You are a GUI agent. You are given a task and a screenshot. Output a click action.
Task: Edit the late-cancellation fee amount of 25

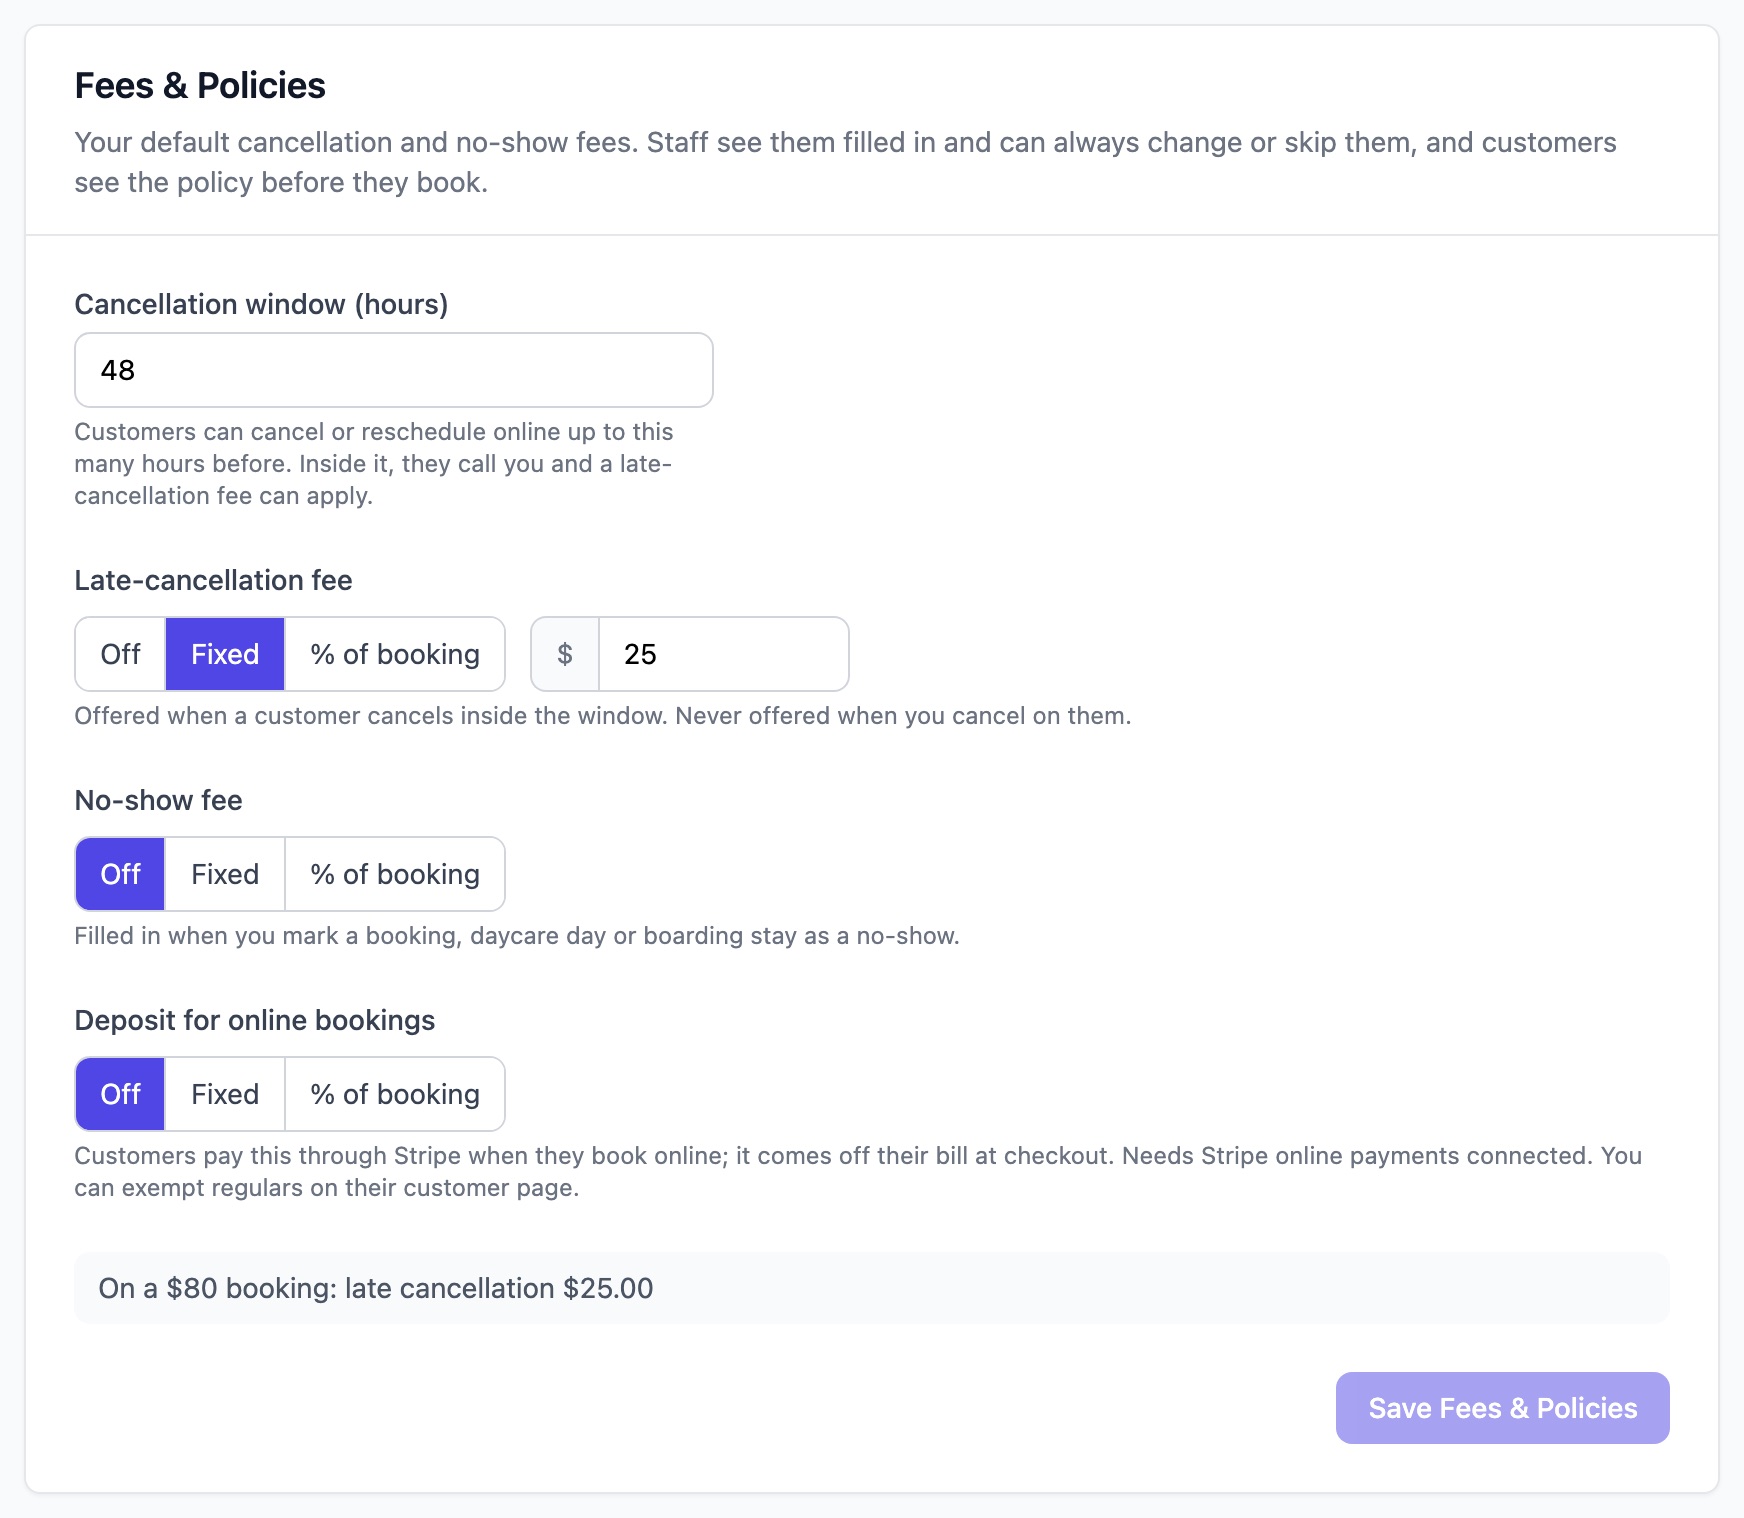(724, 654)
